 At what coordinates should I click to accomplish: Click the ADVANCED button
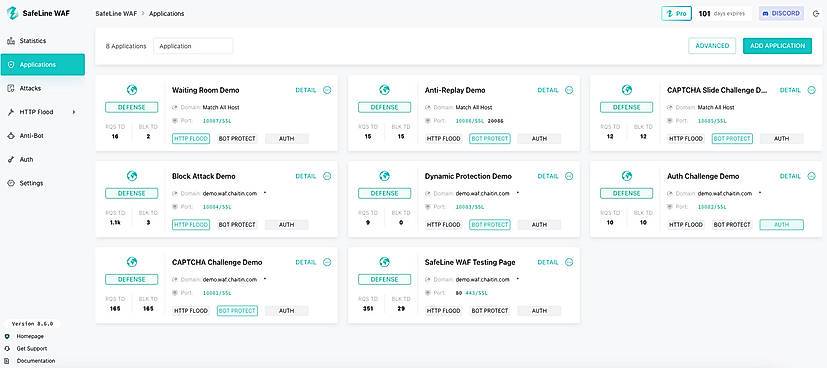pyautogui.click(x=712, y=46)
